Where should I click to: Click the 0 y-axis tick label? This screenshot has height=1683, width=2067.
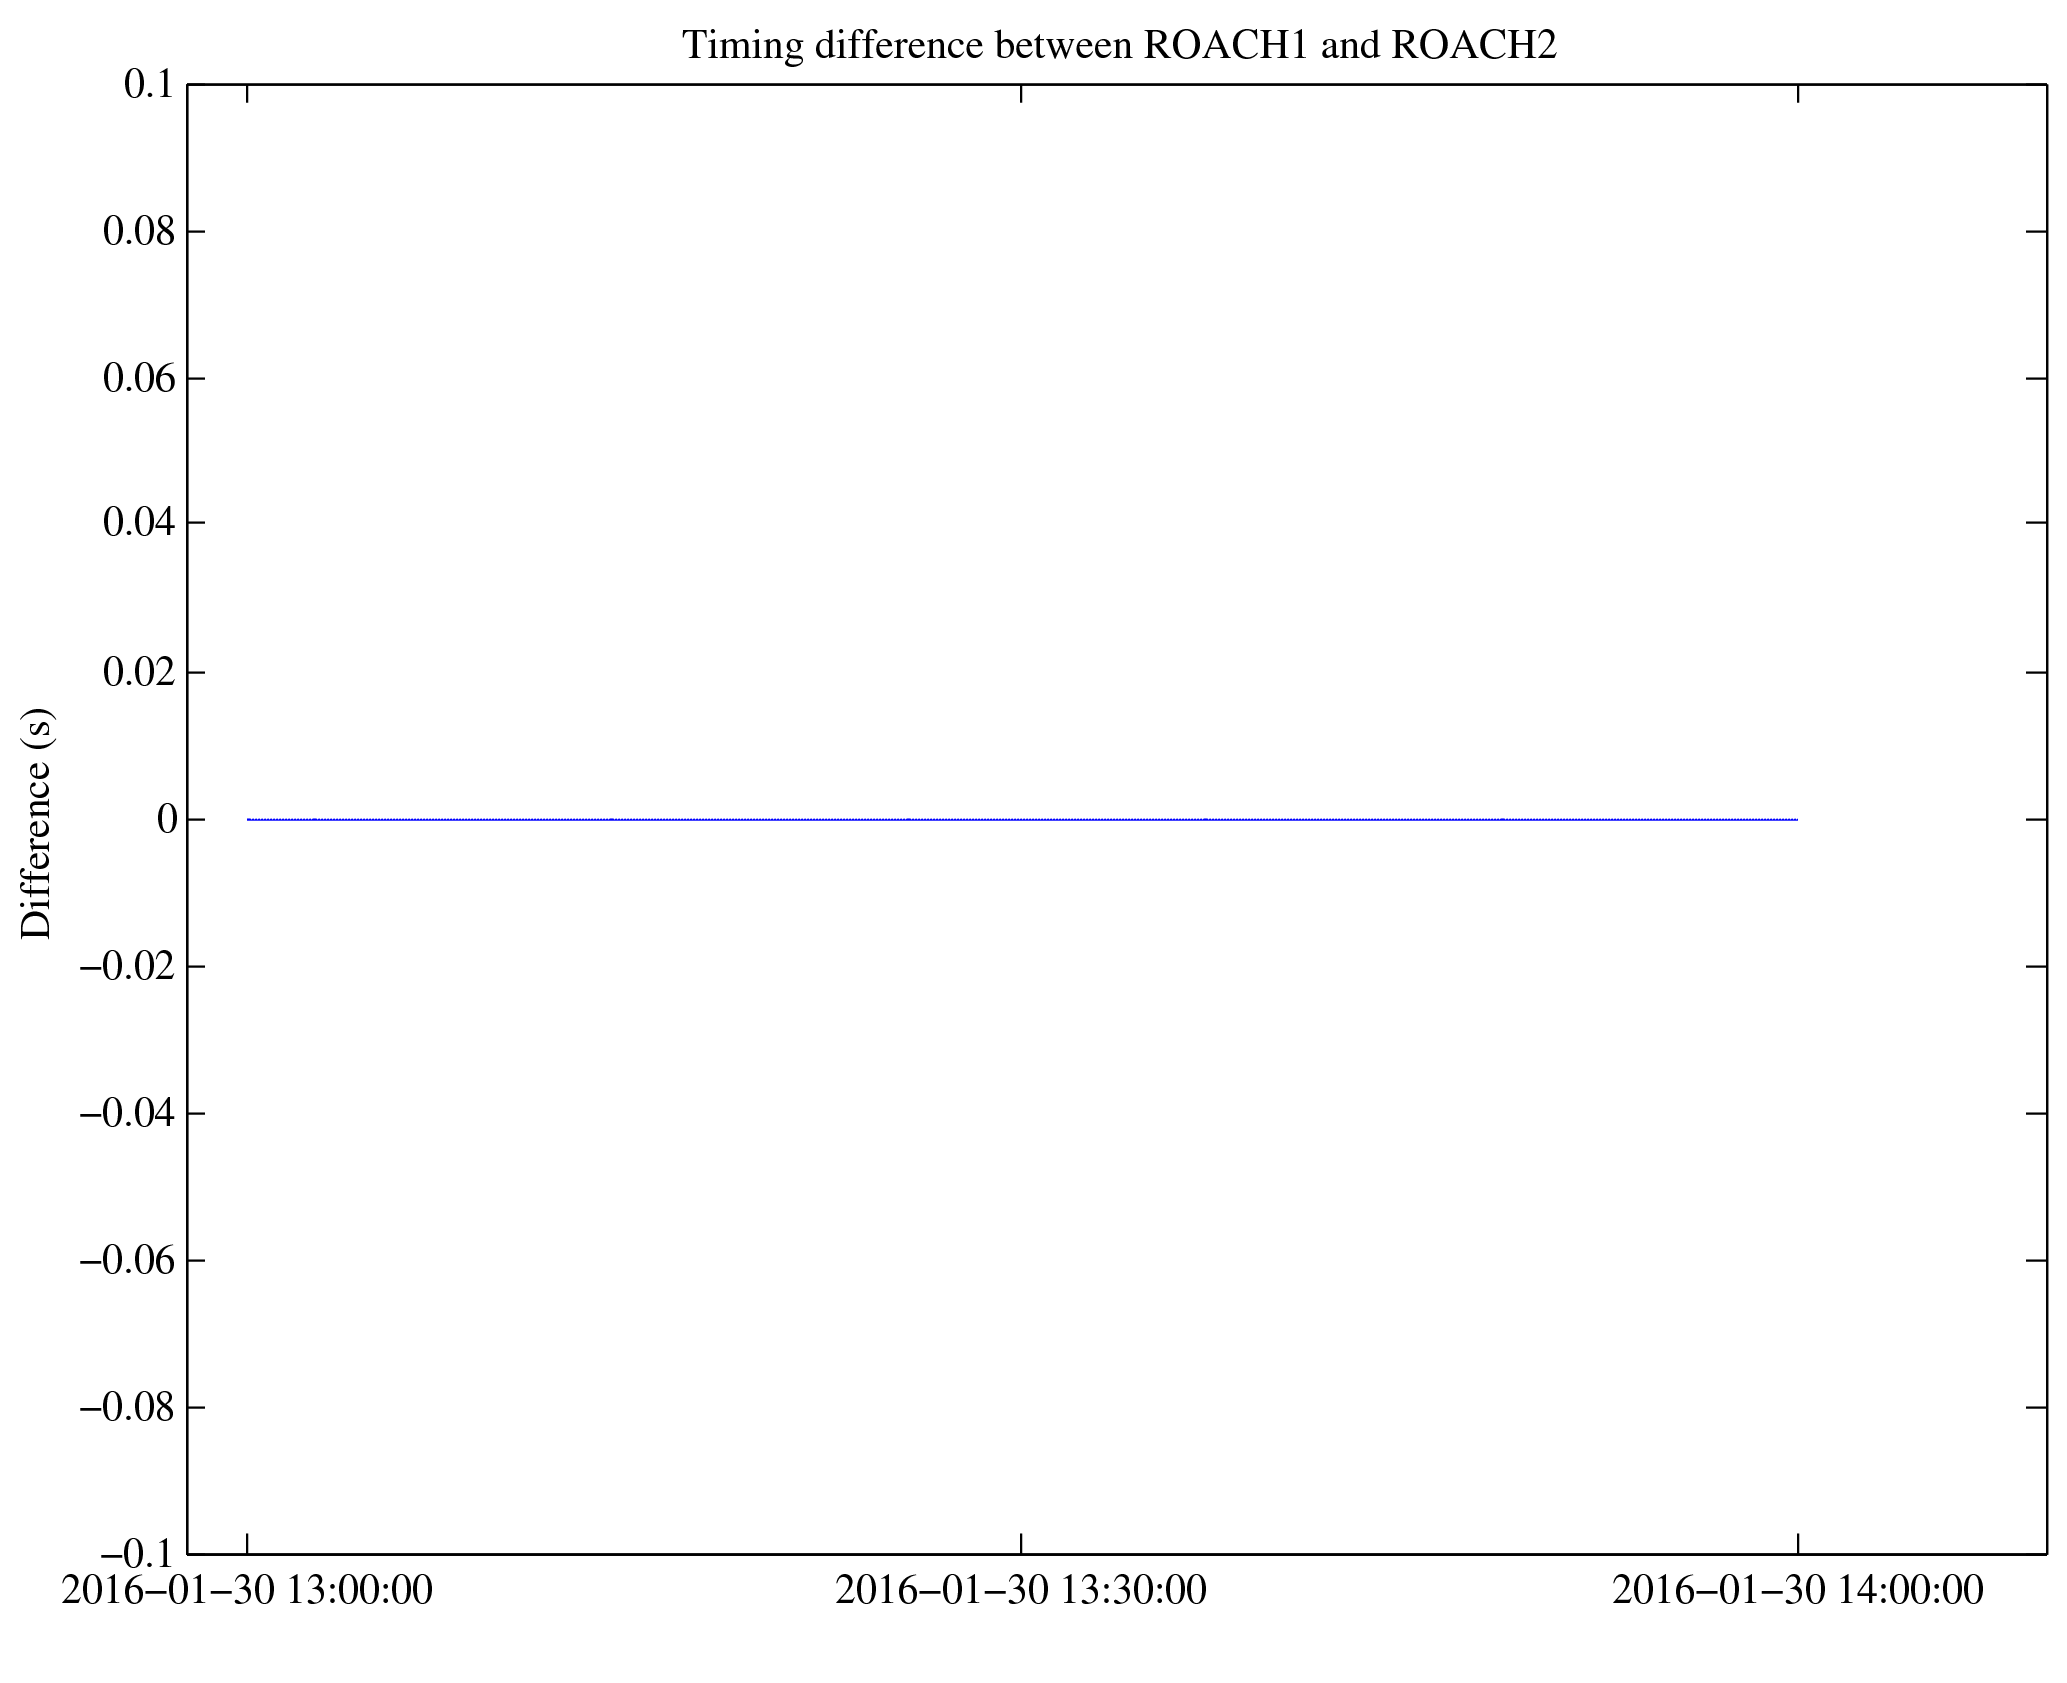click(167, 820)
